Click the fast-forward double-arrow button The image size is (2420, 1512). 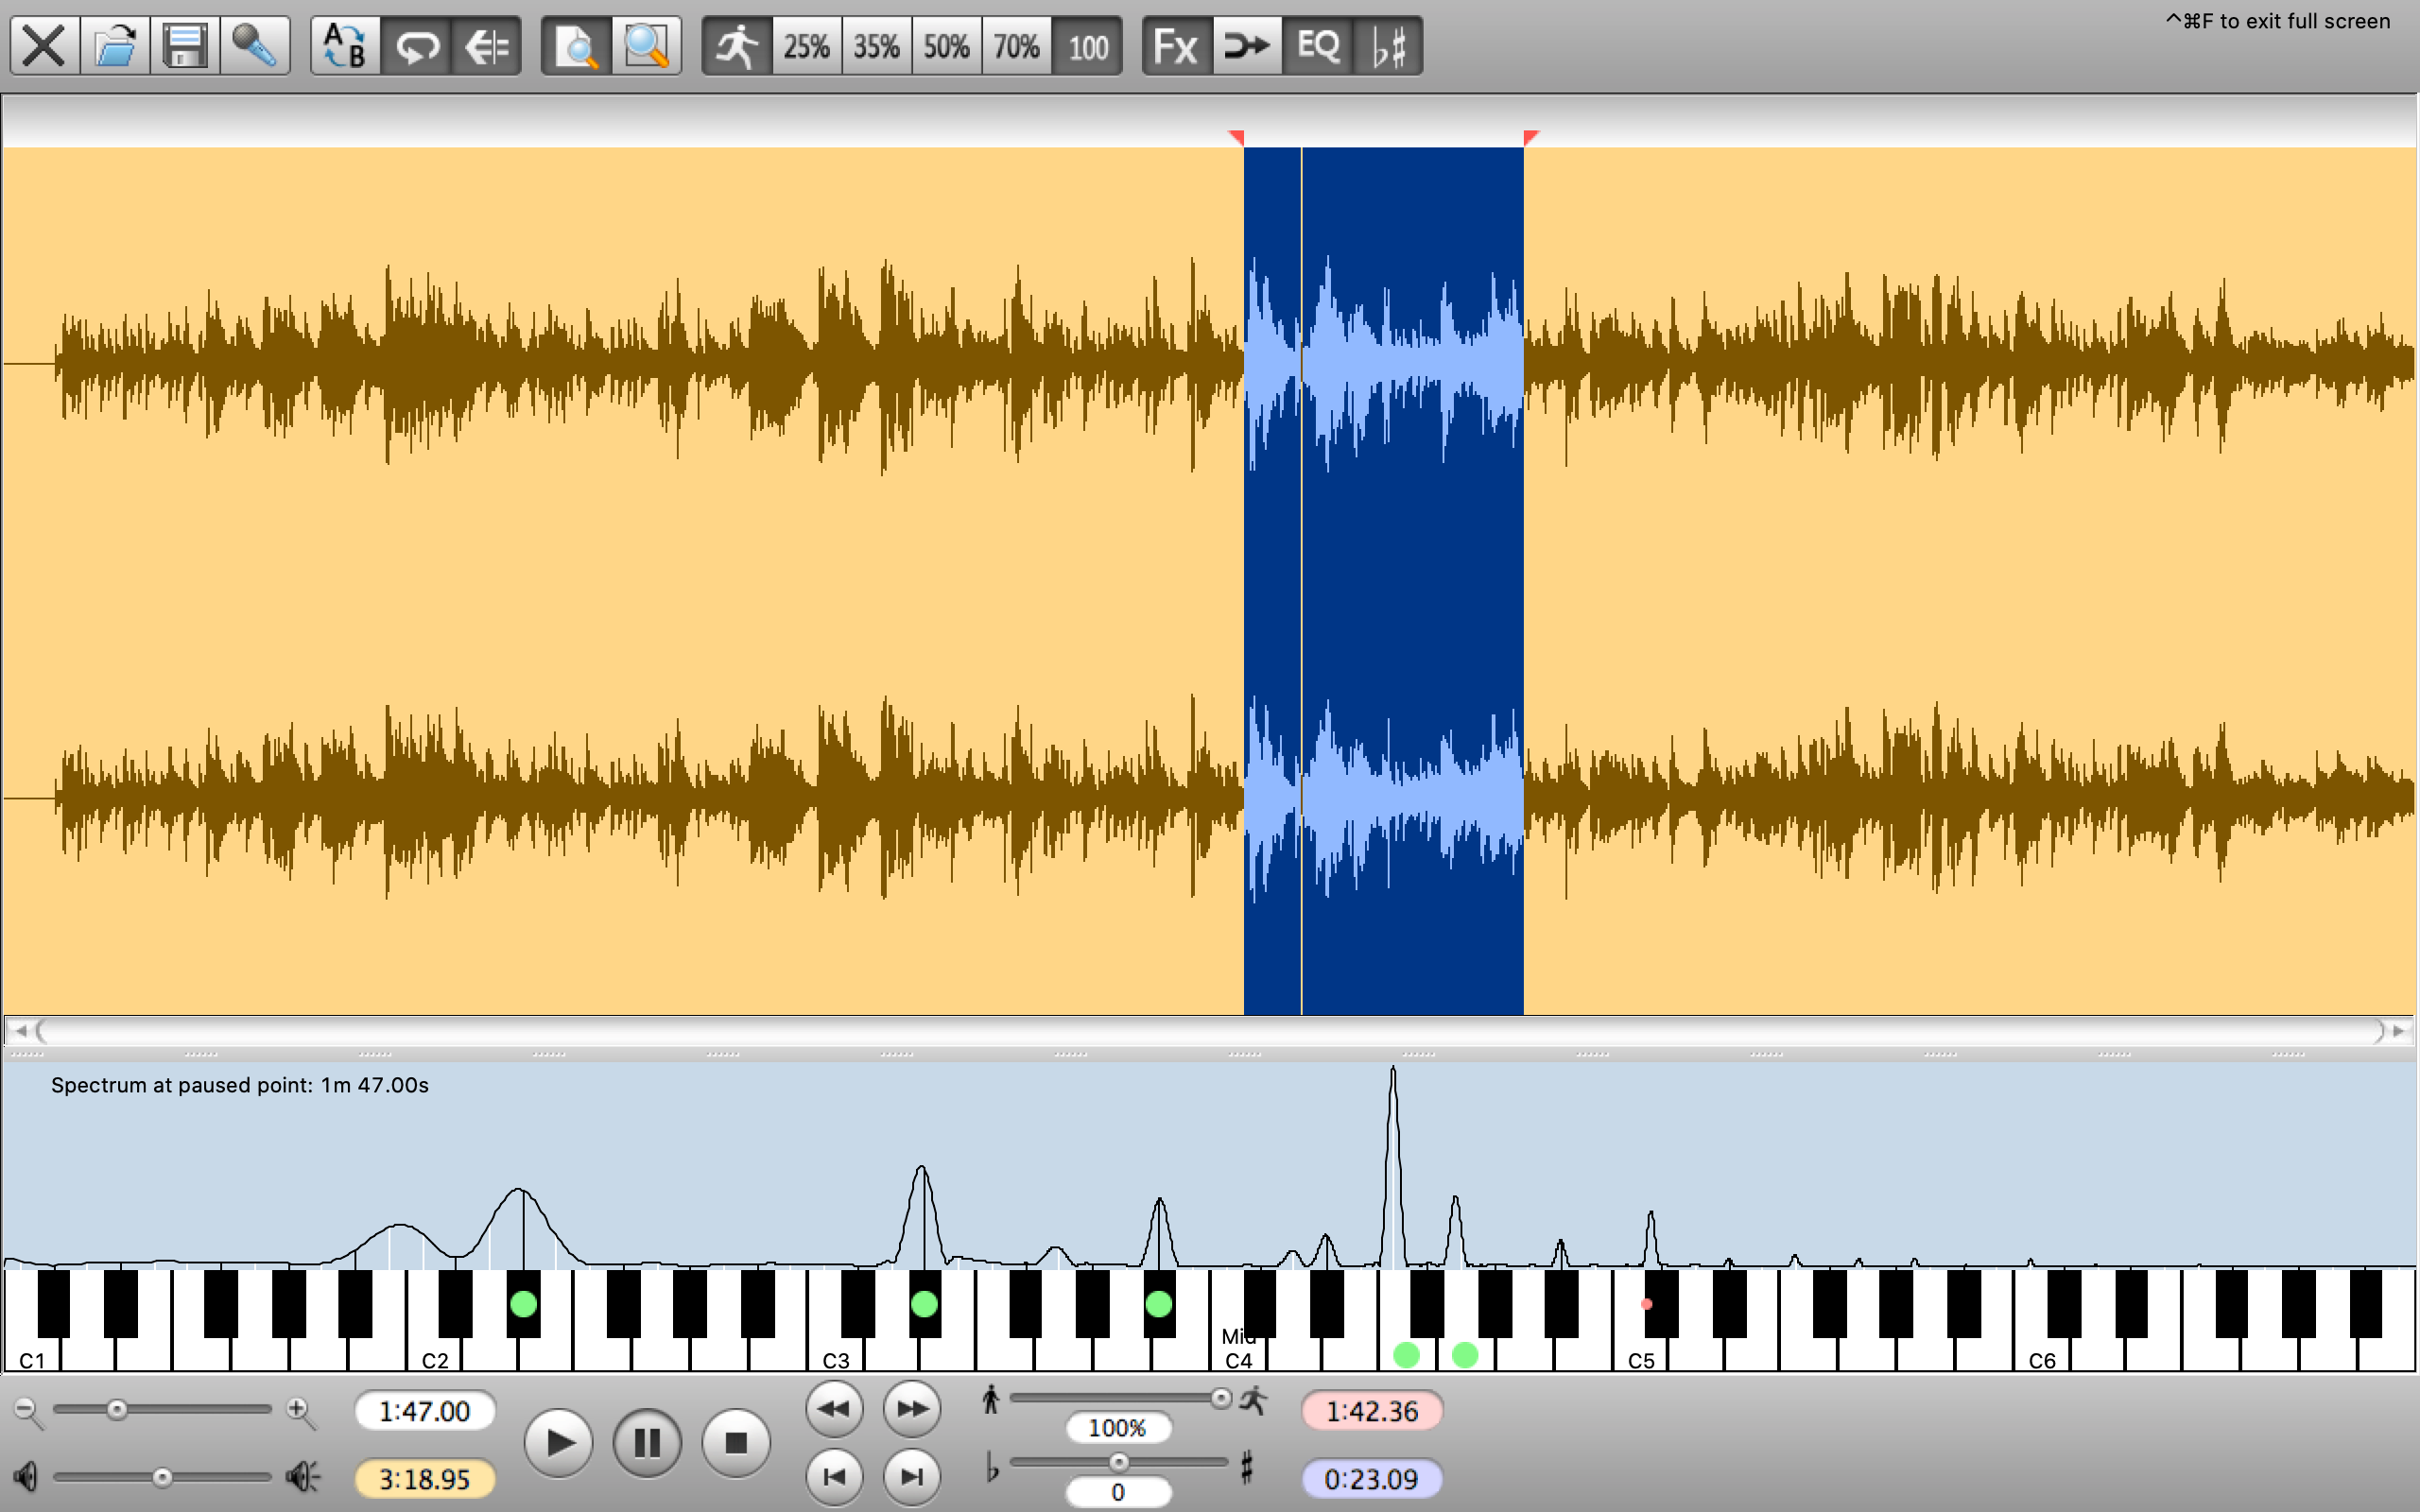[912, 1409]
